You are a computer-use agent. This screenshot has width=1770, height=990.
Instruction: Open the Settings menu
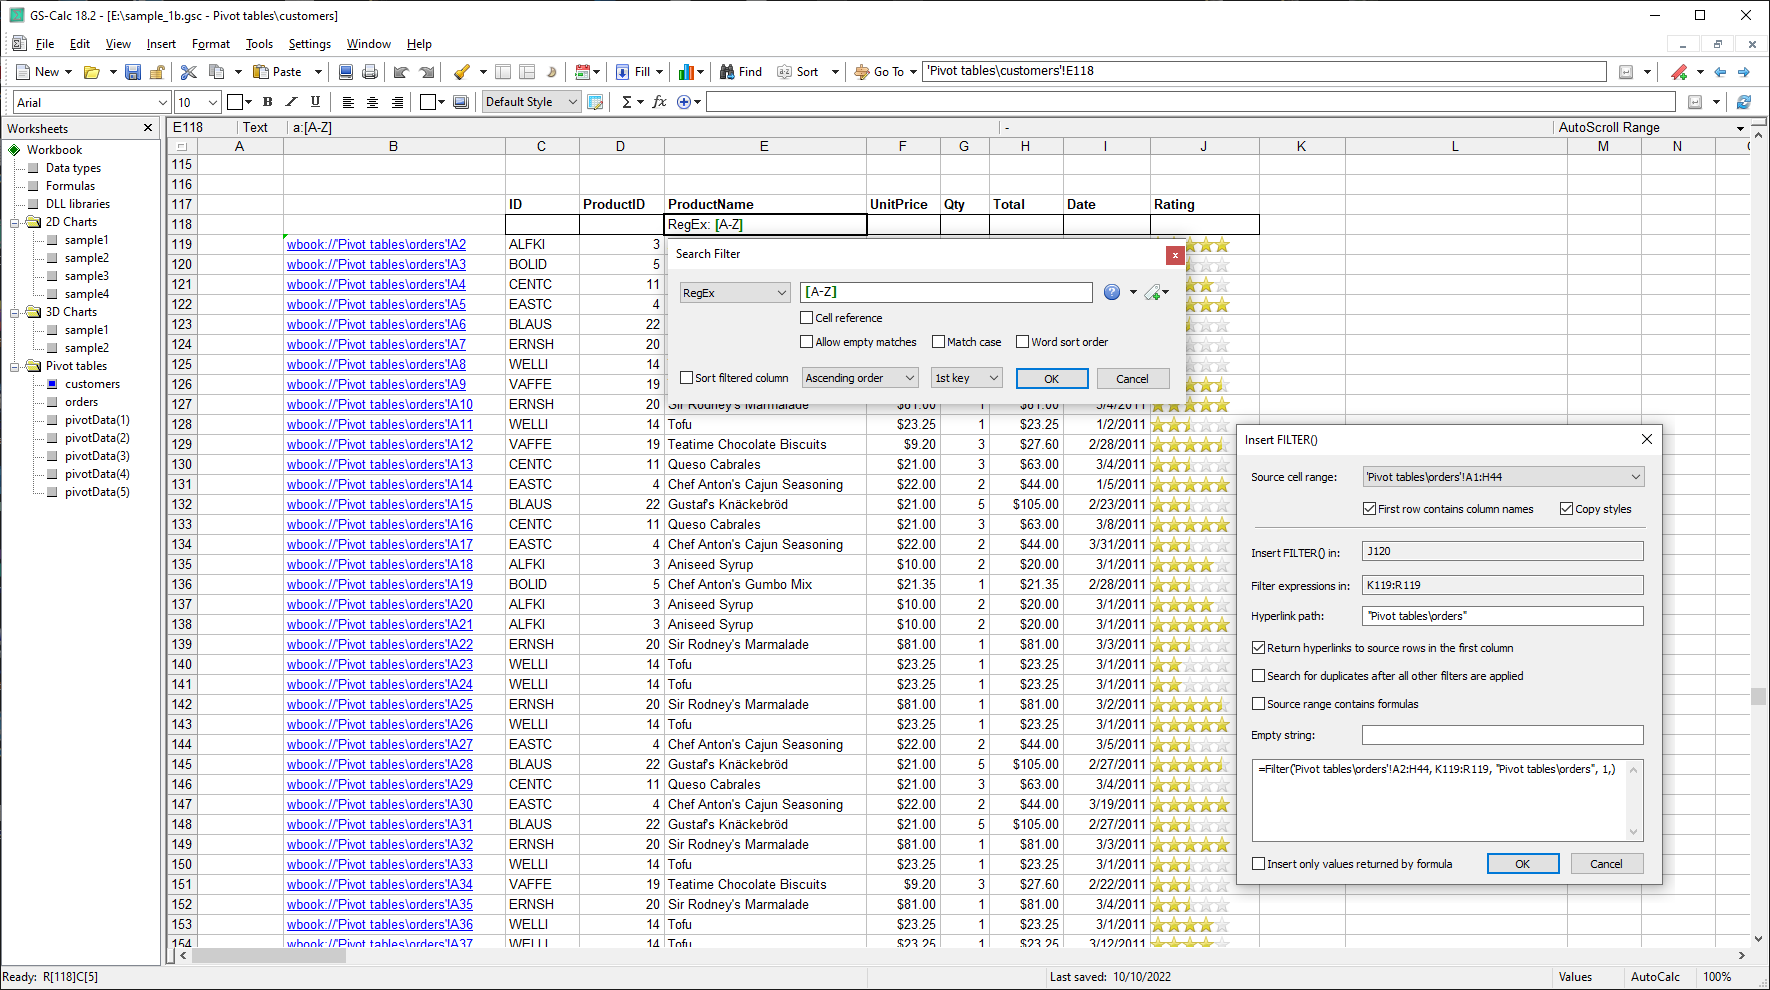click(310, 44)
